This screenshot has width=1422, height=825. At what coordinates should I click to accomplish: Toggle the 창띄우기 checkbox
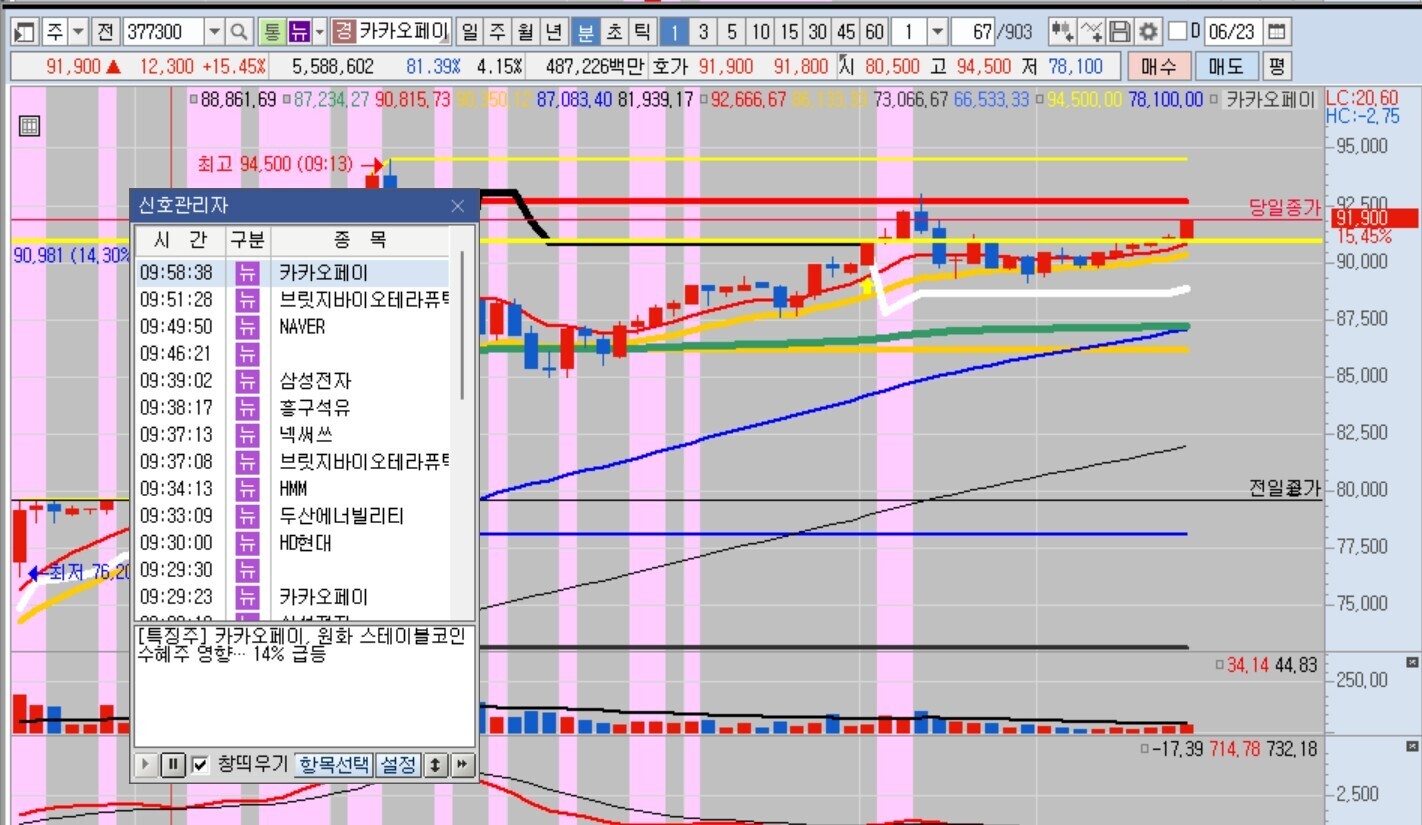[200, 765]
